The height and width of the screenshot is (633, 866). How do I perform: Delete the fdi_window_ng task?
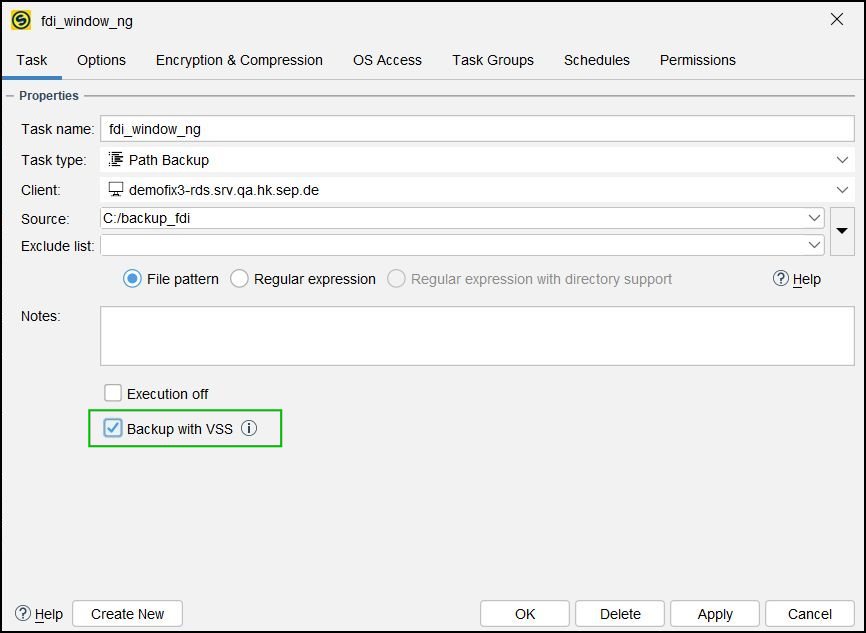(619, 613)
